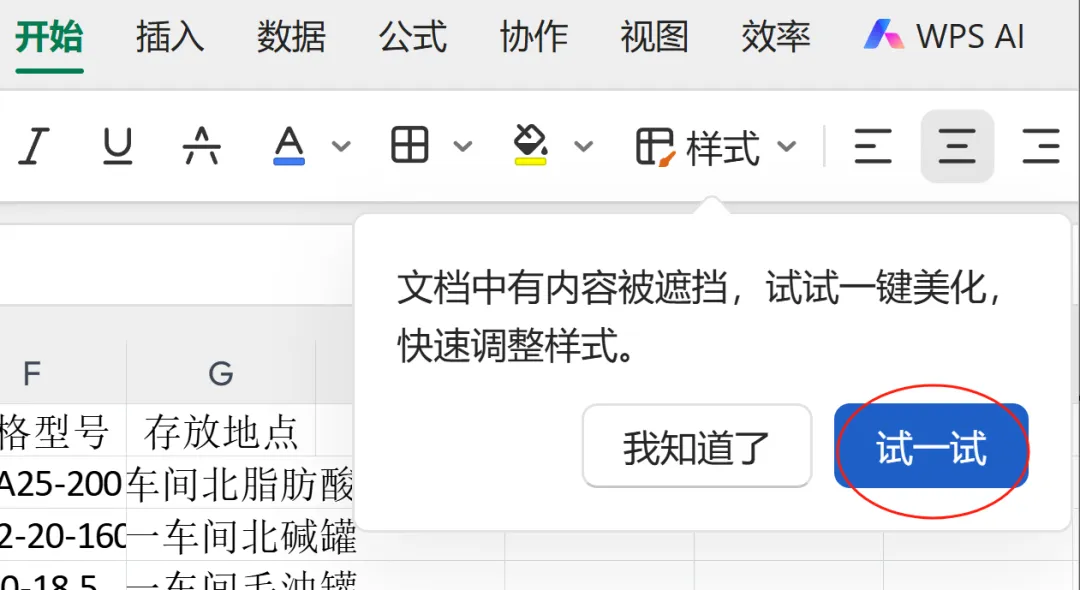Toggle underline formatting
Screen dimensions: 1080x590
(x=117, y=146)
